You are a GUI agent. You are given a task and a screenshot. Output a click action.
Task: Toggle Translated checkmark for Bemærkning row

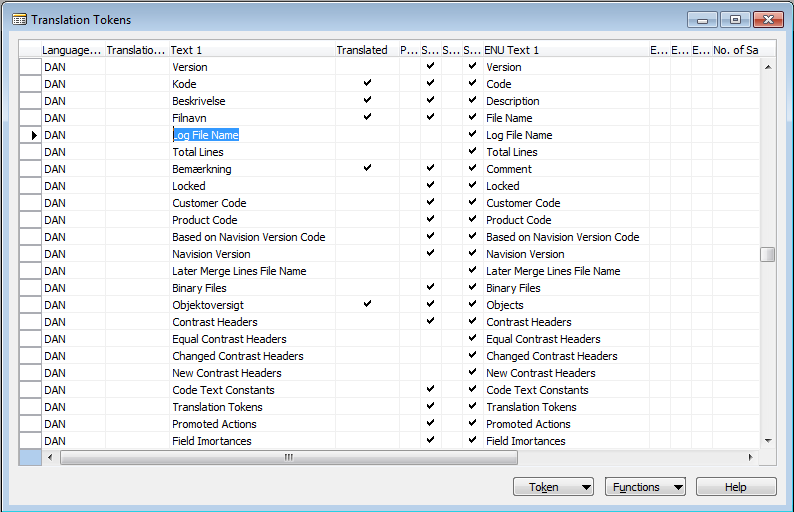[367, 169]
